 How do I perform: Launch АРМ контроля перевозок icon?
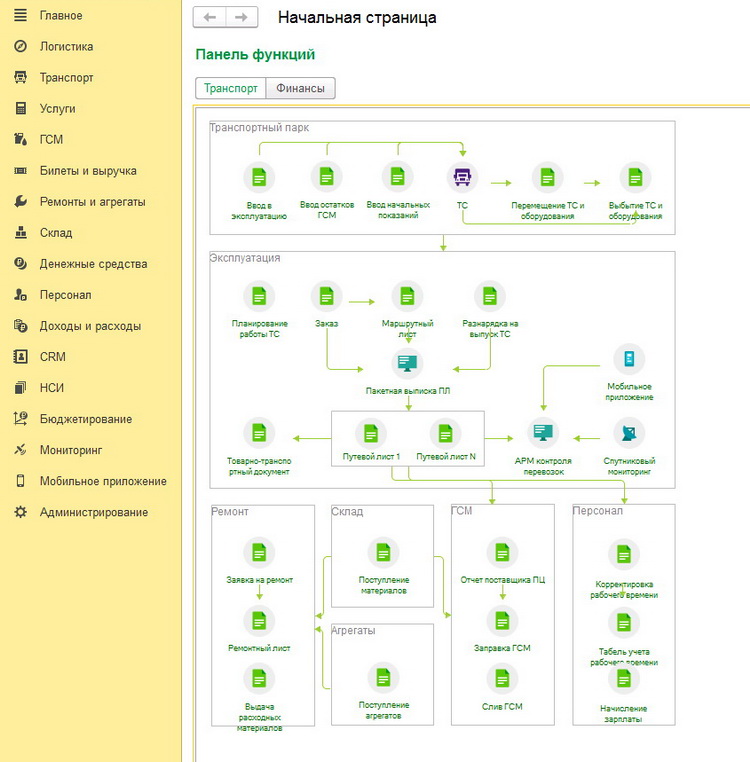[x=543, y=433]
